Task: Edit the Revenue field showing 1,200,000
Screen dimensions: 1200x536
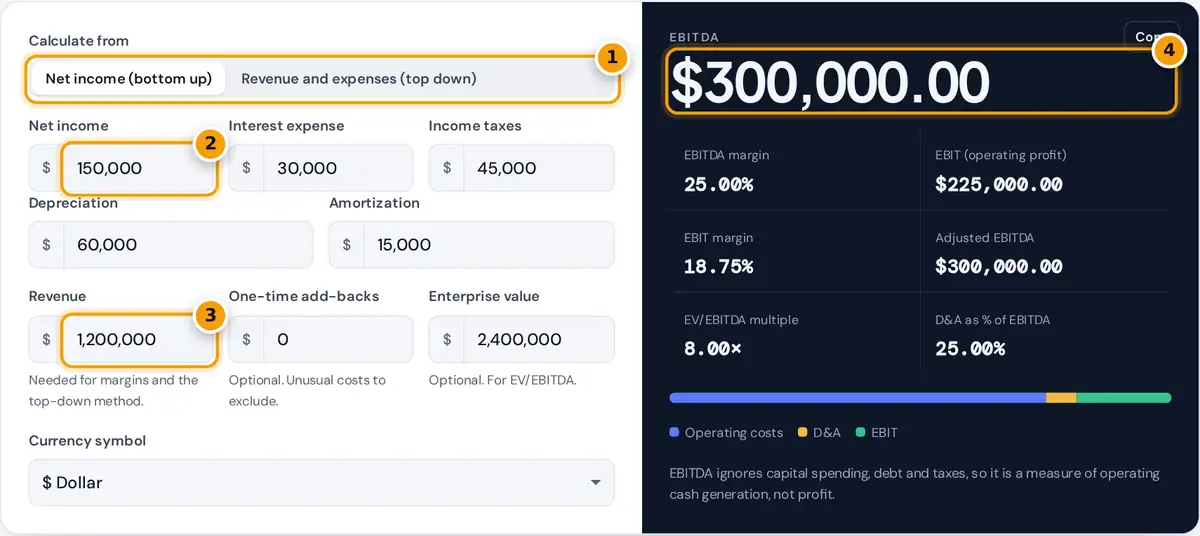Action: pos(138,339)
